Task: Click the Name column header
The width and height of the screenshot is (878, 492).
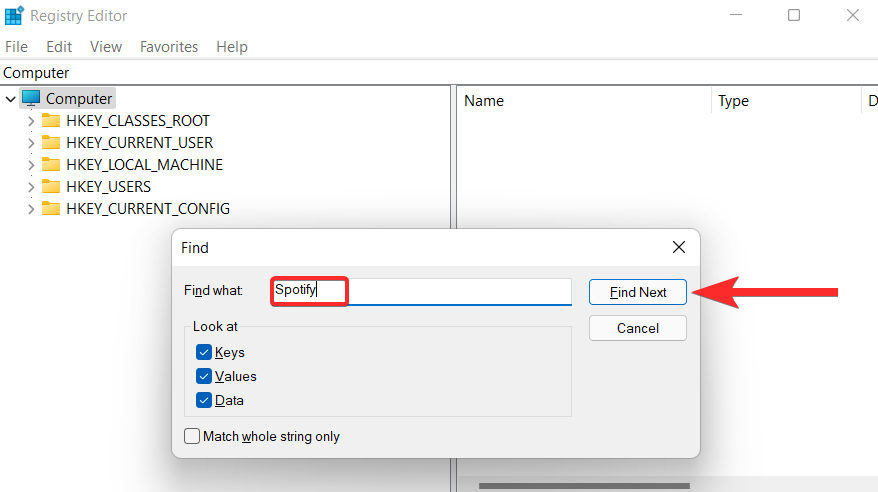Action: tap(584, 101)
